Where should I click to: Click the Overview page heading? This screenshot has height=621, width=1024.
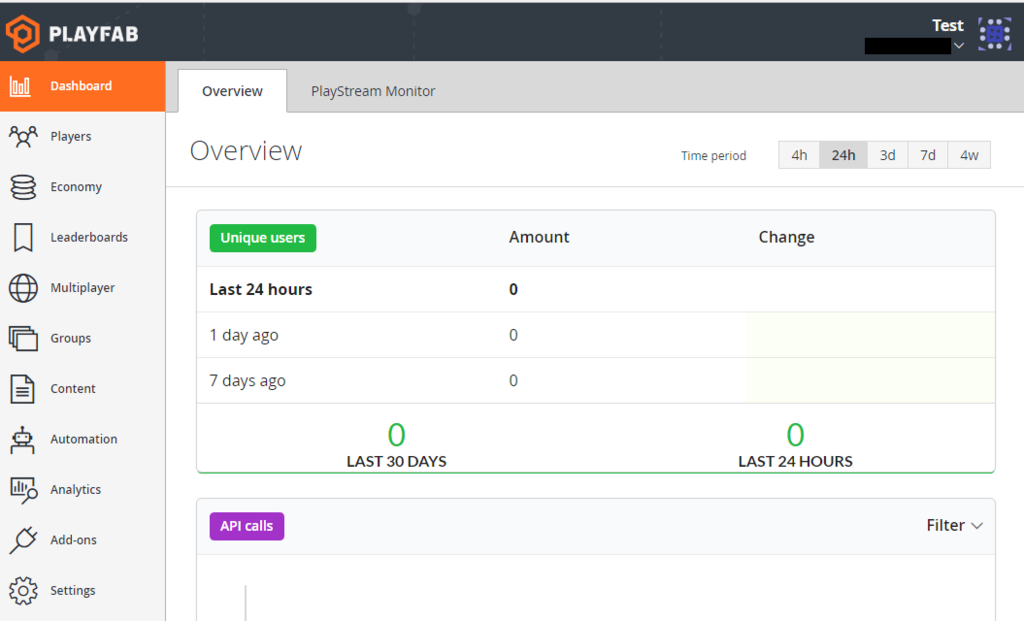(246, 151)
